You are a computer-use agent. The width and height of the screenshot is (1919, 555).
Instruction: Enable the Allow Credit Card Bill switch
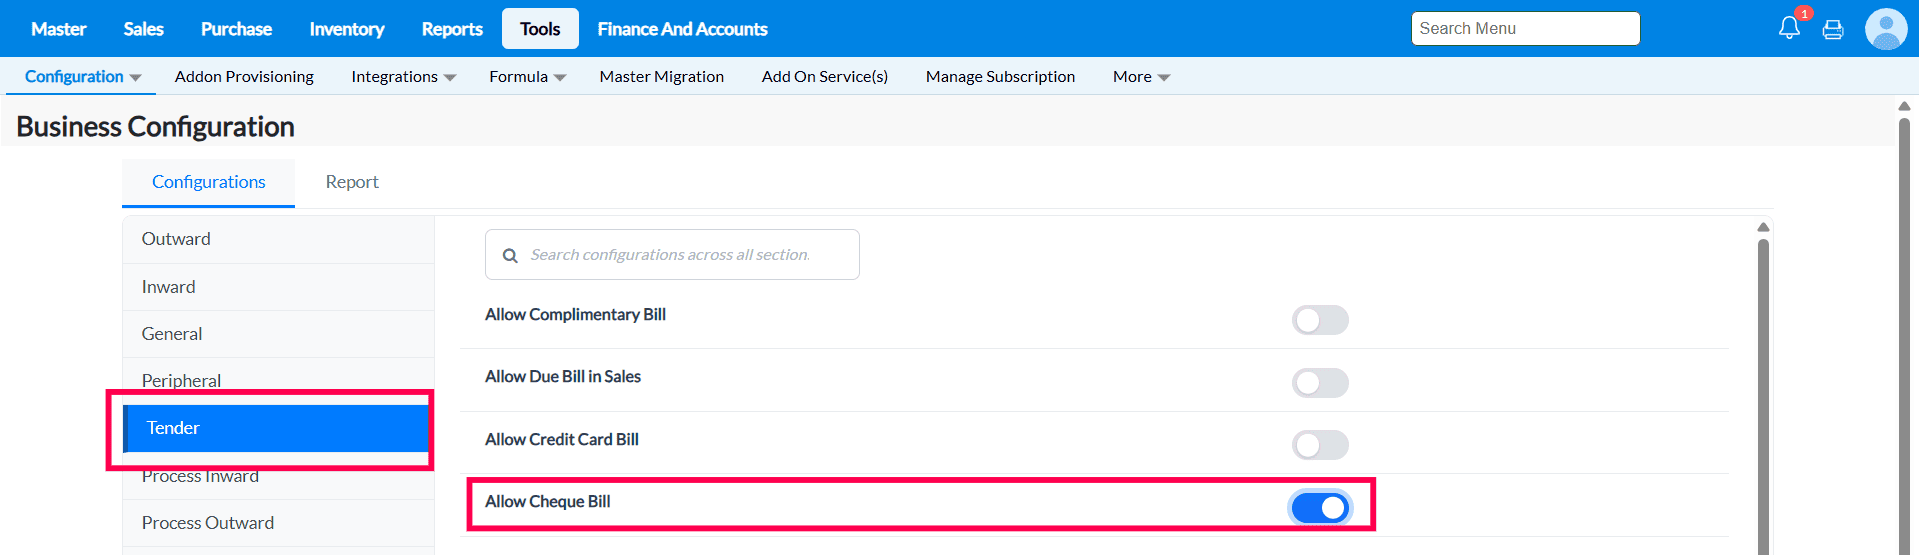1320,445
